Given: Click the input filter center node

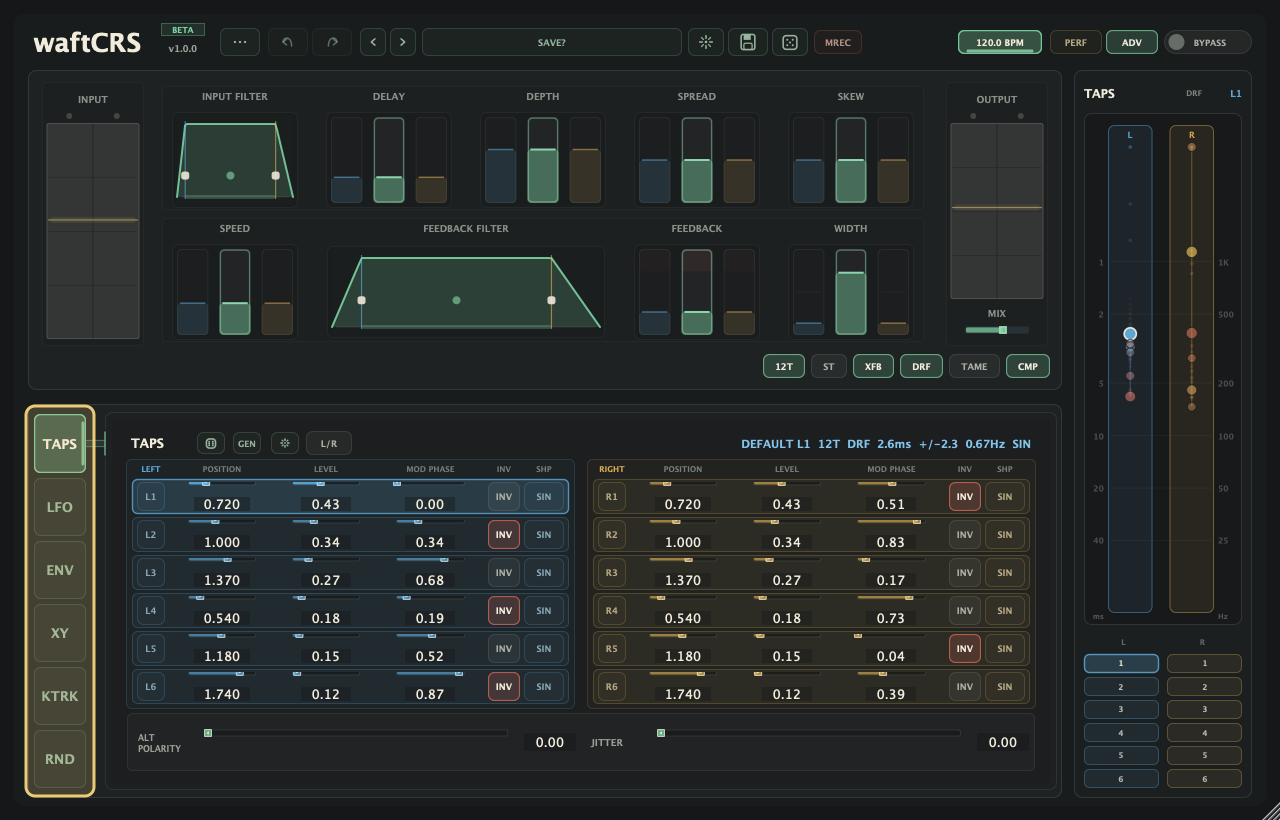Looking at the screenshot, I should pos(230,175).
